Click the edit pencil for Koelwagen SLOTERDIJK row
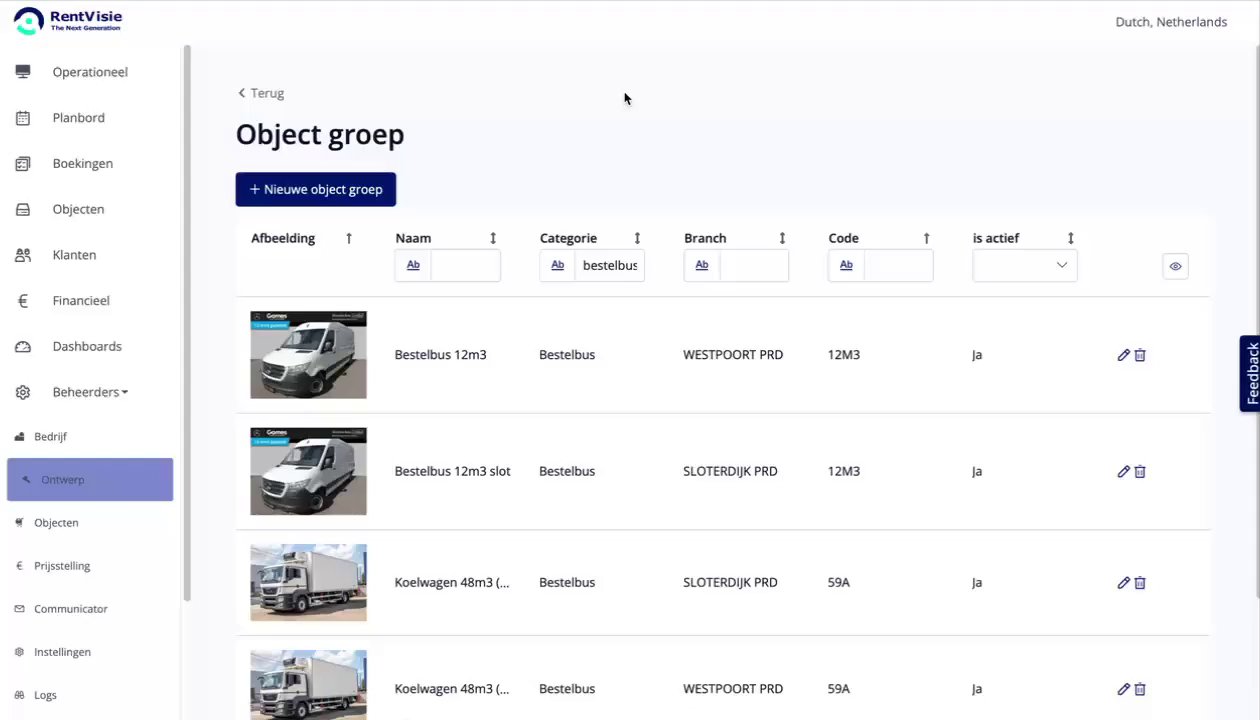This screenshot has width=1260, height=720. (1123, 583)
